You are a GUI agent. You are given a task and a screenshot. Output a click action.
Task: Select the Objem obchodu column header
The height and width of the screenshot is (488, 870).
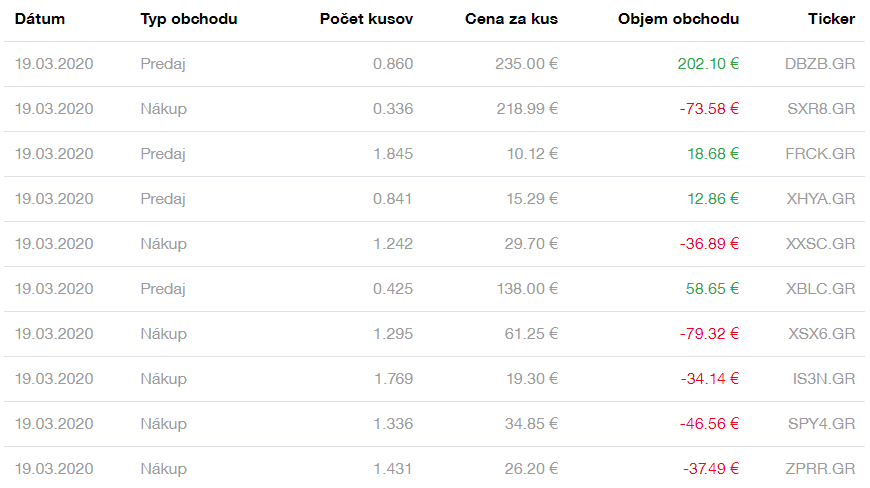point(679,19)
